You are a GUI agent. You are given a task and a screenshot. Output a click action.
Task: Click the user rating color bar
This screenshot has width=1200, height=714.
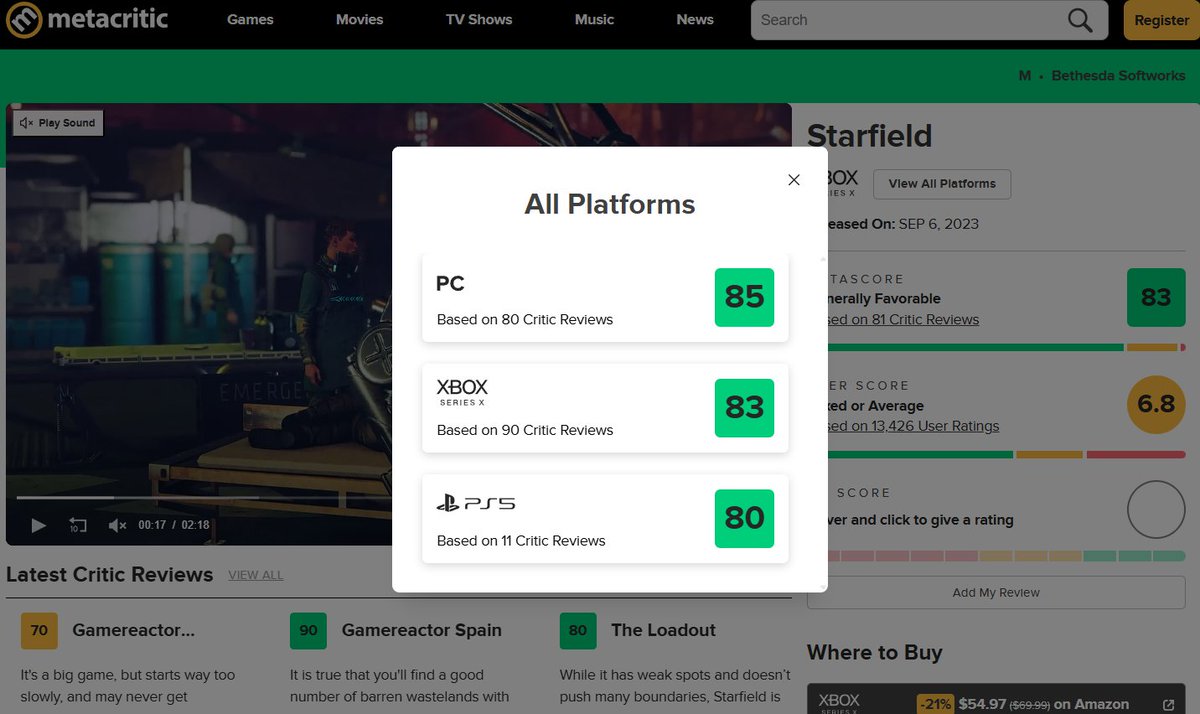(1005, 556)
